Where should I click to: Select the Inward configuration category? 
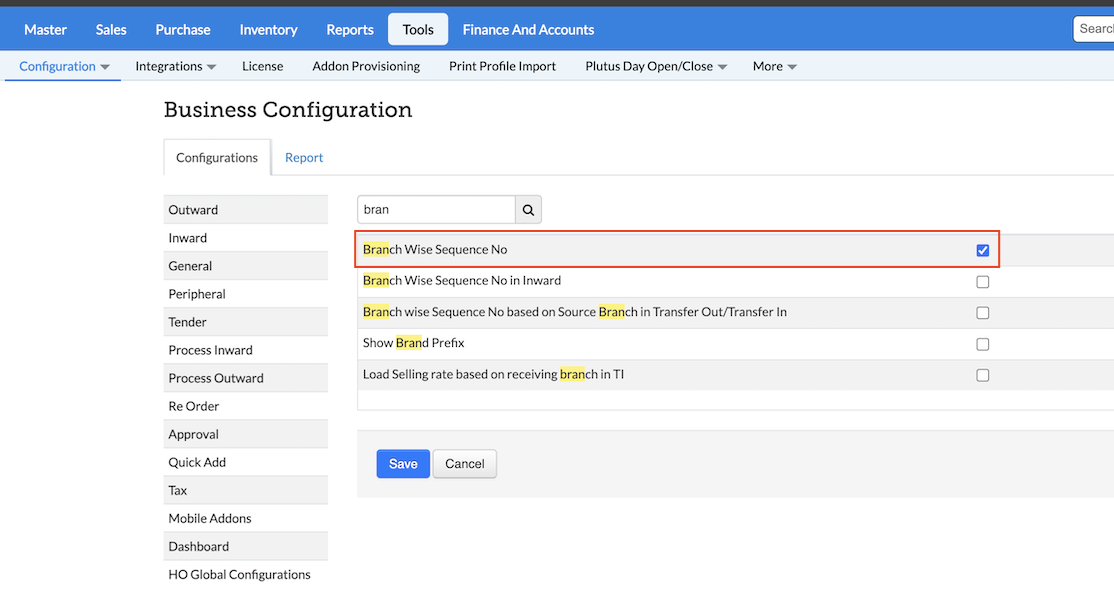click(x=188, y=238)
